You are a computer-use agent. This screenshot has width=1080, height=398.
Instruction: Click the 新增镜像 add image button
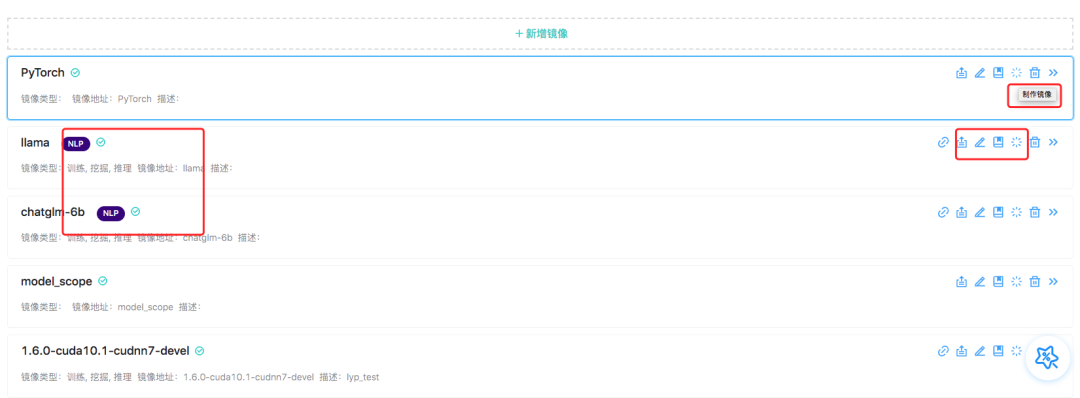pos(541,33)
